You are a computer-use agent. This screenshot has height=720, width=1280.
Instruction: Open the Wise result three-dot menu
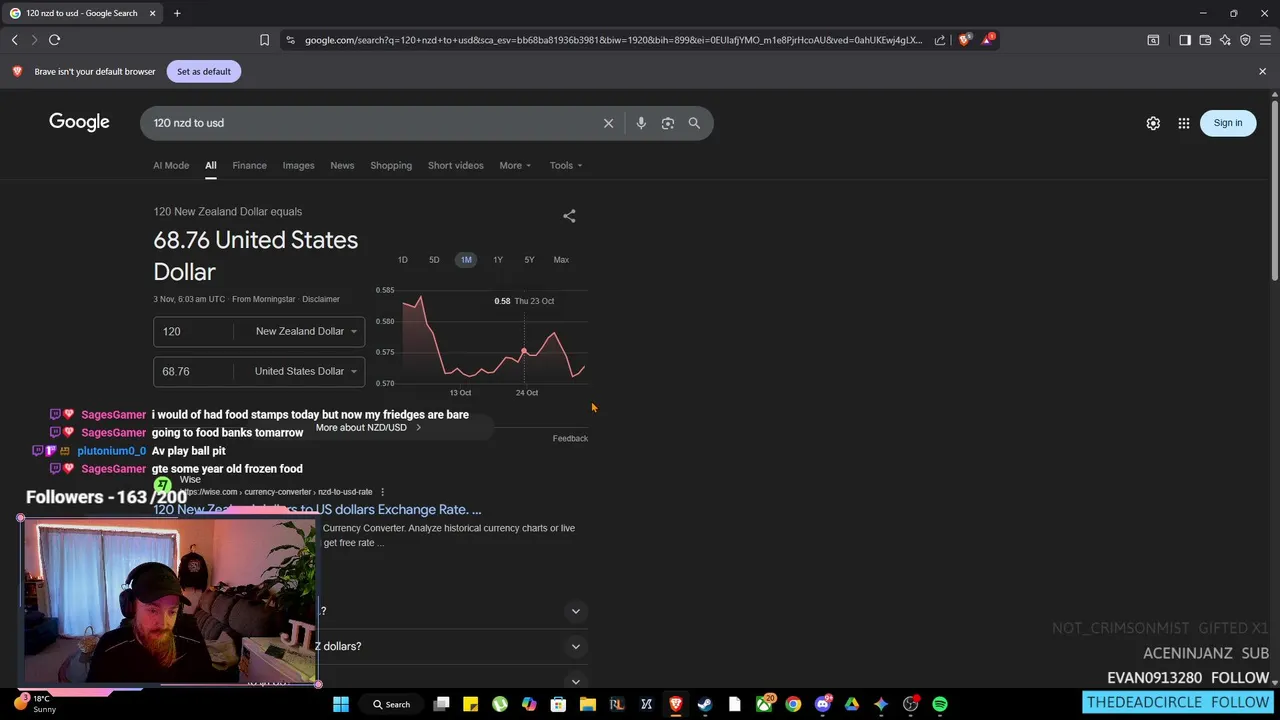pyautogui.click(x=382, y=492)
